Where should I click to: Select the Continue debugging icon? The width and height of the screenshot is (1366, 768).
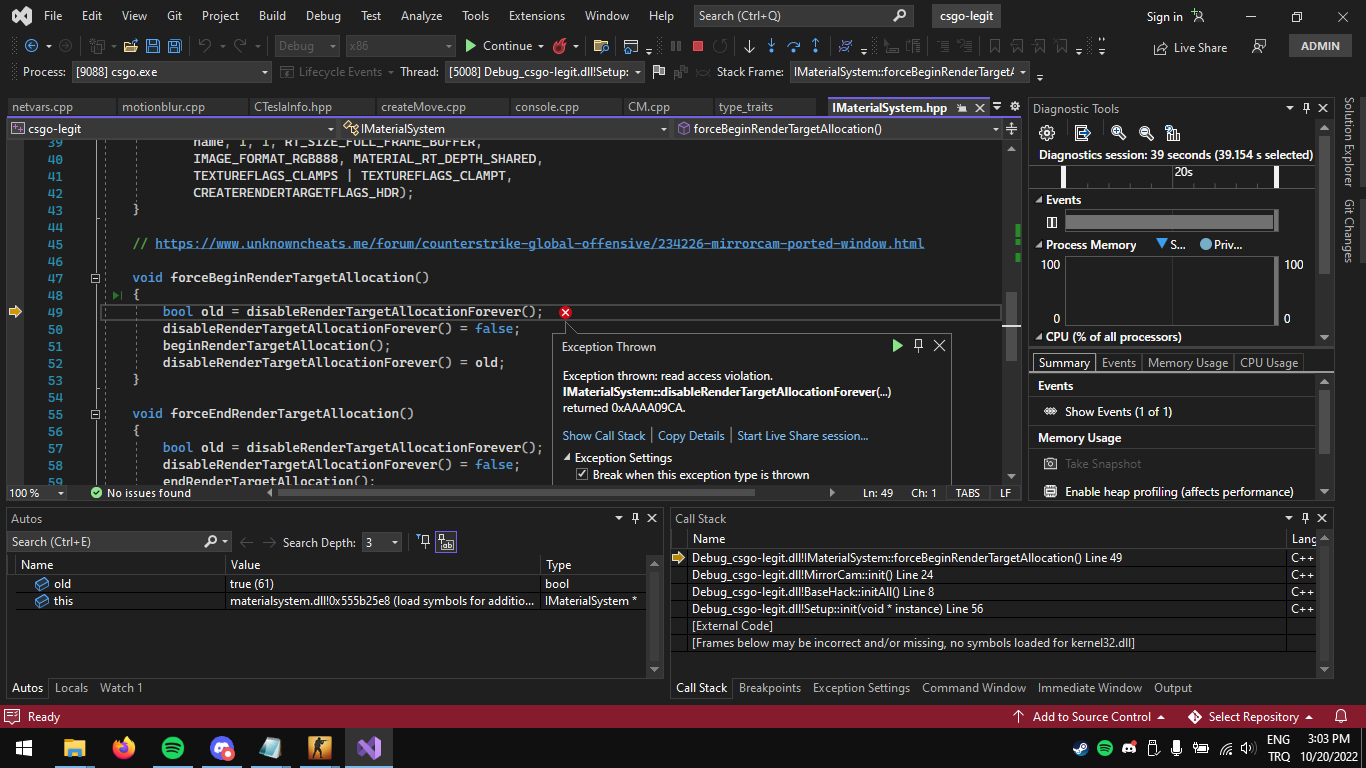tap(470, 46)
